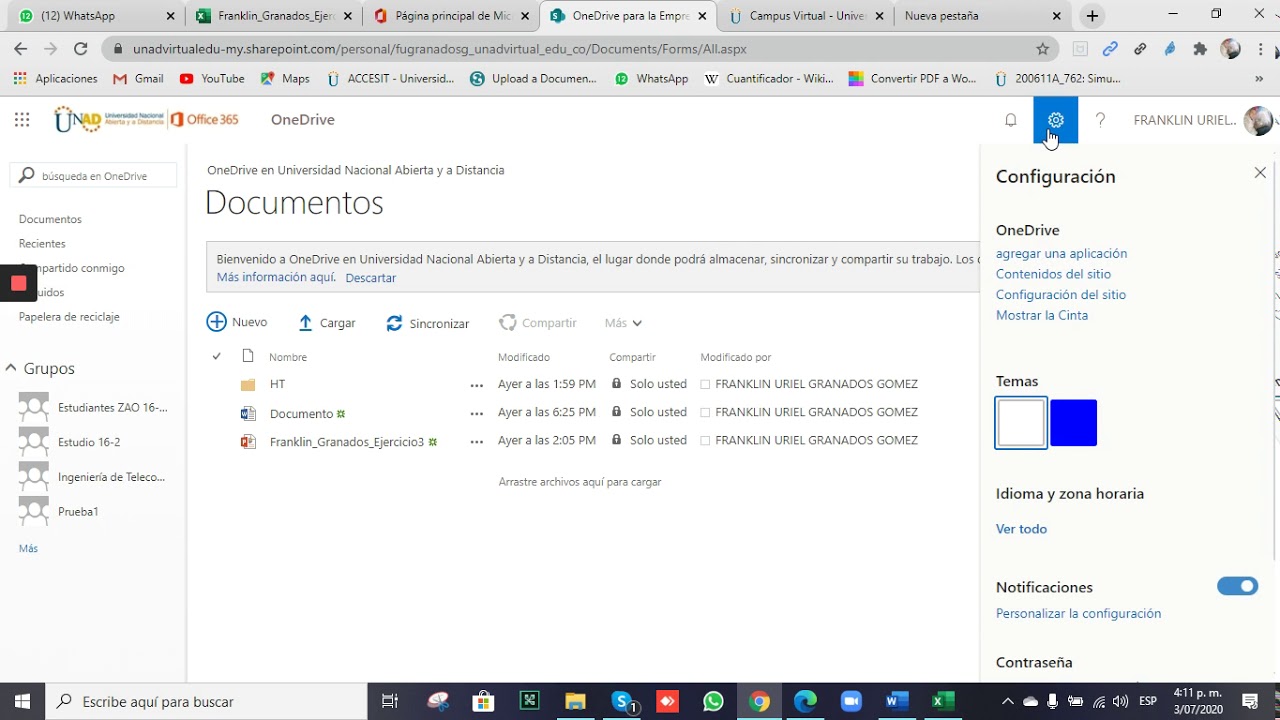Toggle the select-all checkmark in list header
1280x720 pixels.
(216, 357)
